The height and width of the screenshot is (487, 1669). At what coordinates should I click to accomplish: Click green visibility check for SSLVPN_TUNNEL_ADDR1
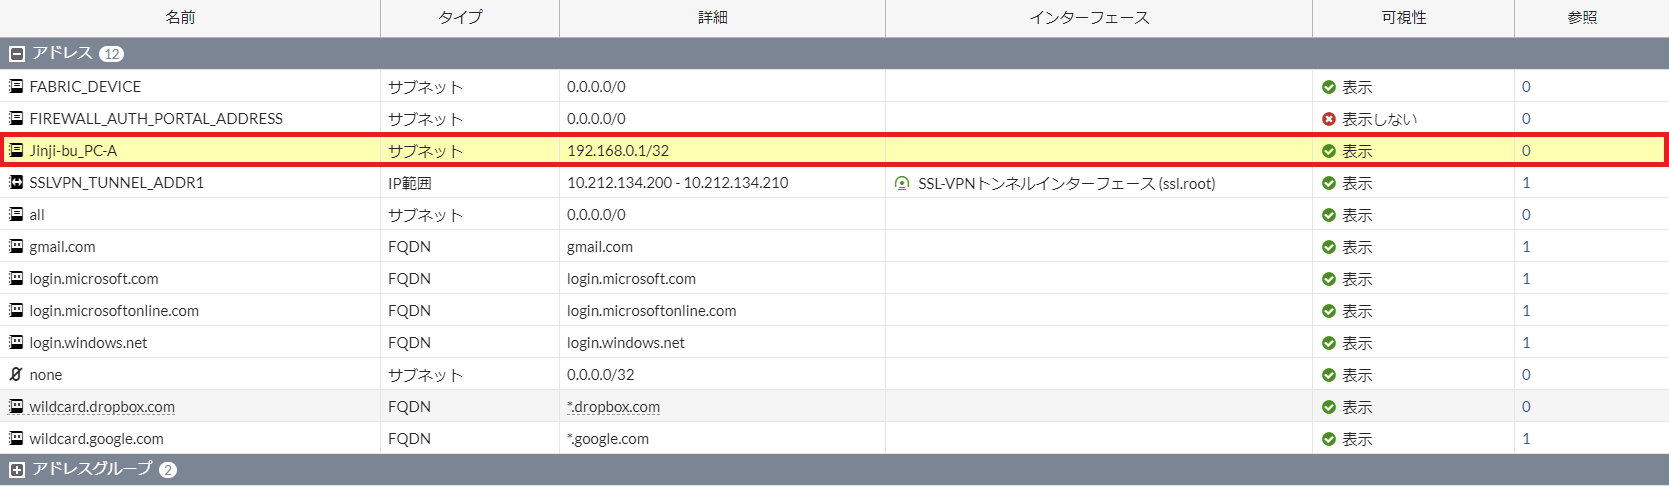tap(1329, 183)
